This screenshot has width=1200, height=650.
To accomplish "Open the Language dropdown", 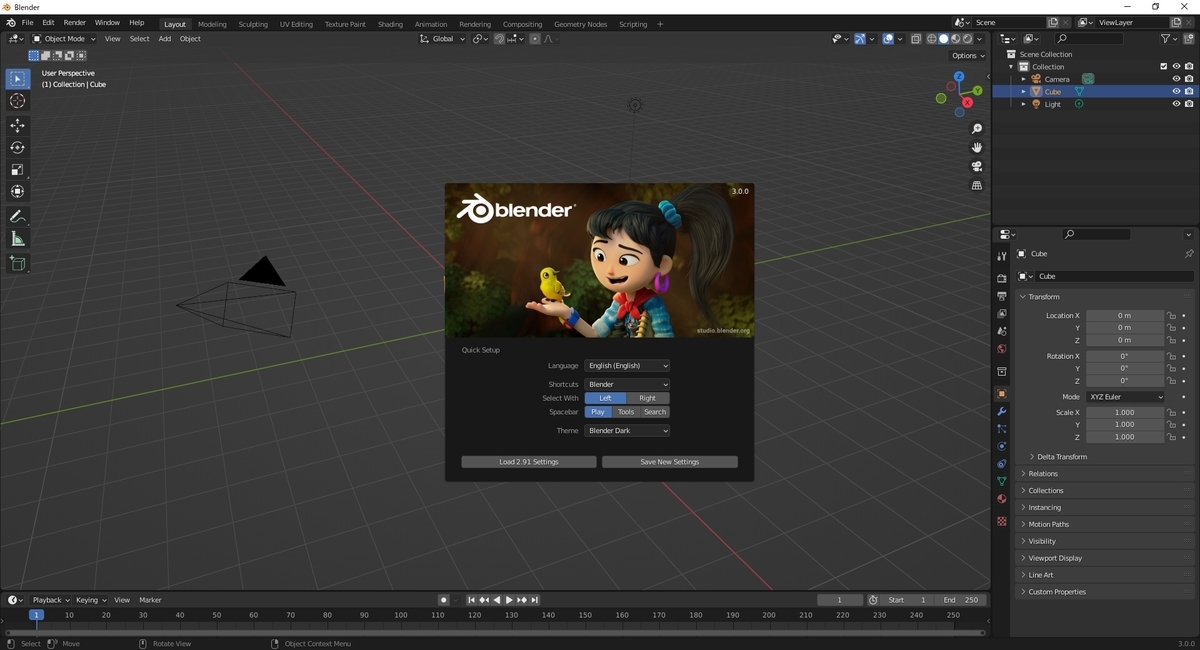I will pyautogui.click(x=627, y=366).
